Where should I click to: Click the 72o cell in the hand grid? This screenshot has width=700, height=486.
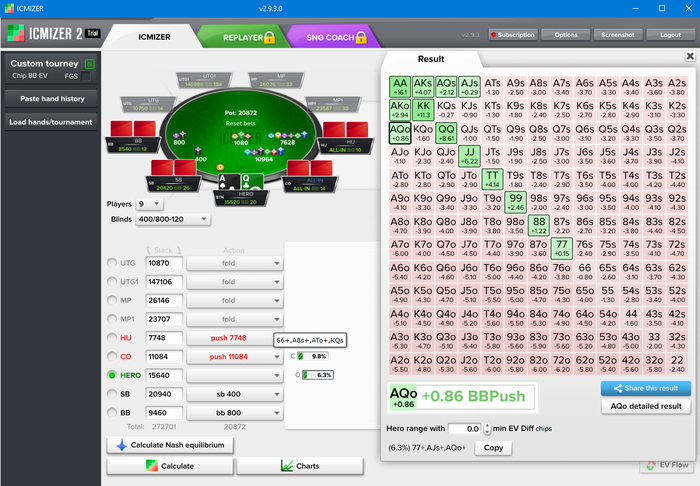(562, 364)
